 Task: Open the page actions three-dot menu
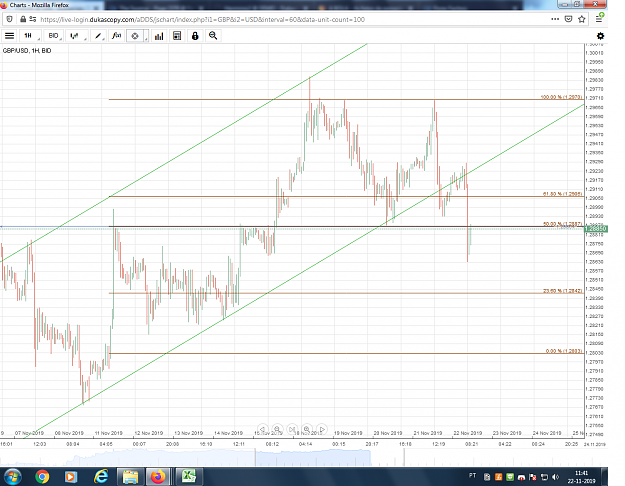(555, 19)
